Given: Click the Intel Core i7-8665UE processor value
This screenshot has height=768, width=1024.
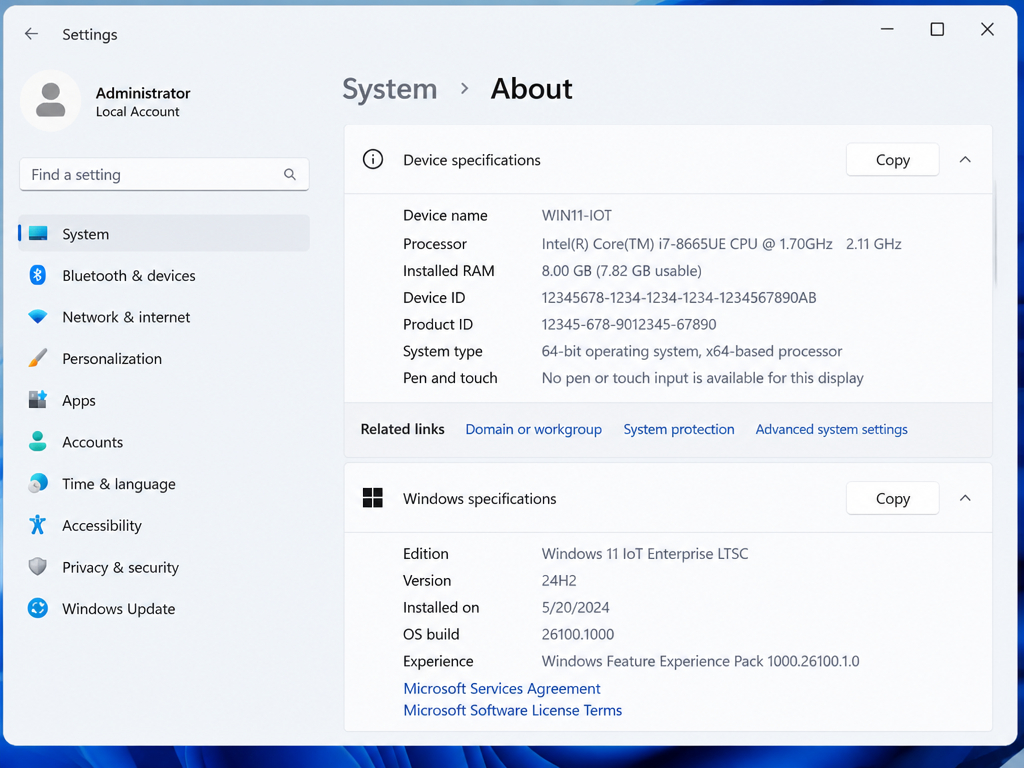Looking at the screenshot, I should click(721, 244).
